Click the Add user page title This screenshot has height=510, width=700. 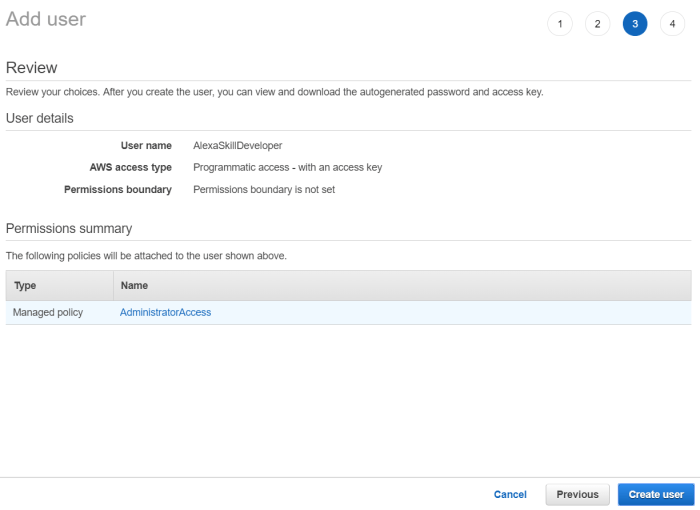[x=46, y=19]
